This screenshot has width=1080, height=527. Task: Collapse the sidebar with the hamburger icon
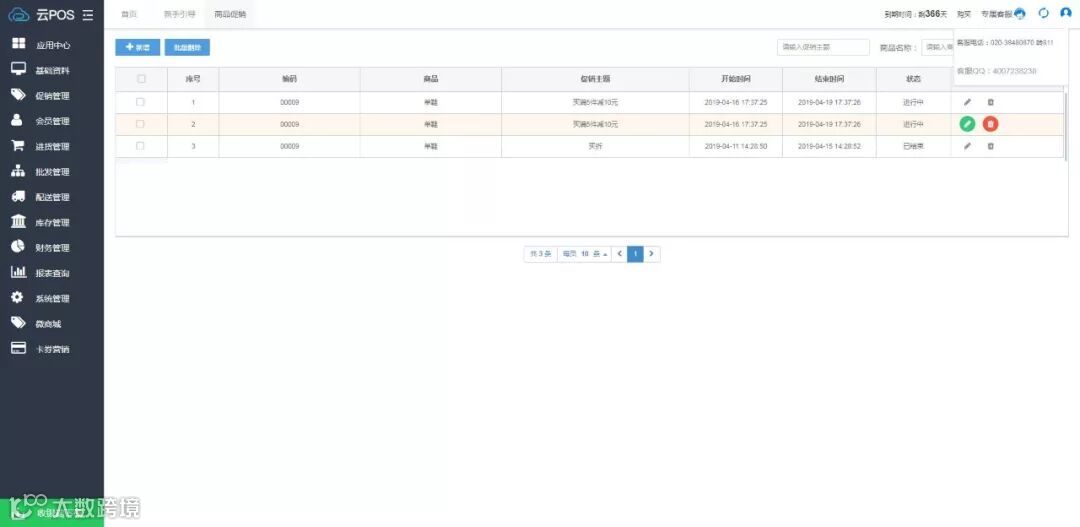click(x=87, y=15)
